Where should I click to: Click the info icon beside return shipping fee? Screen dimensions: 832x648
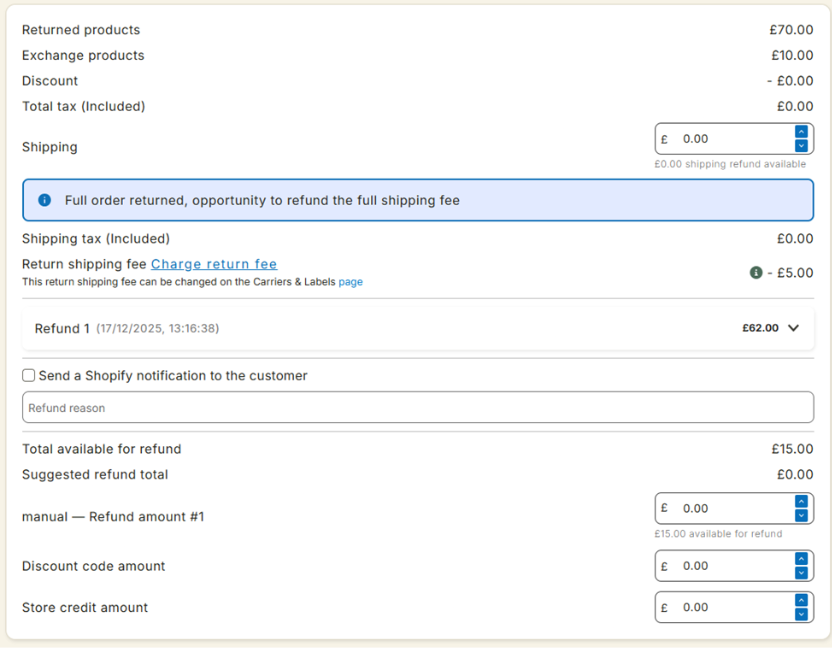pos(756,272)
